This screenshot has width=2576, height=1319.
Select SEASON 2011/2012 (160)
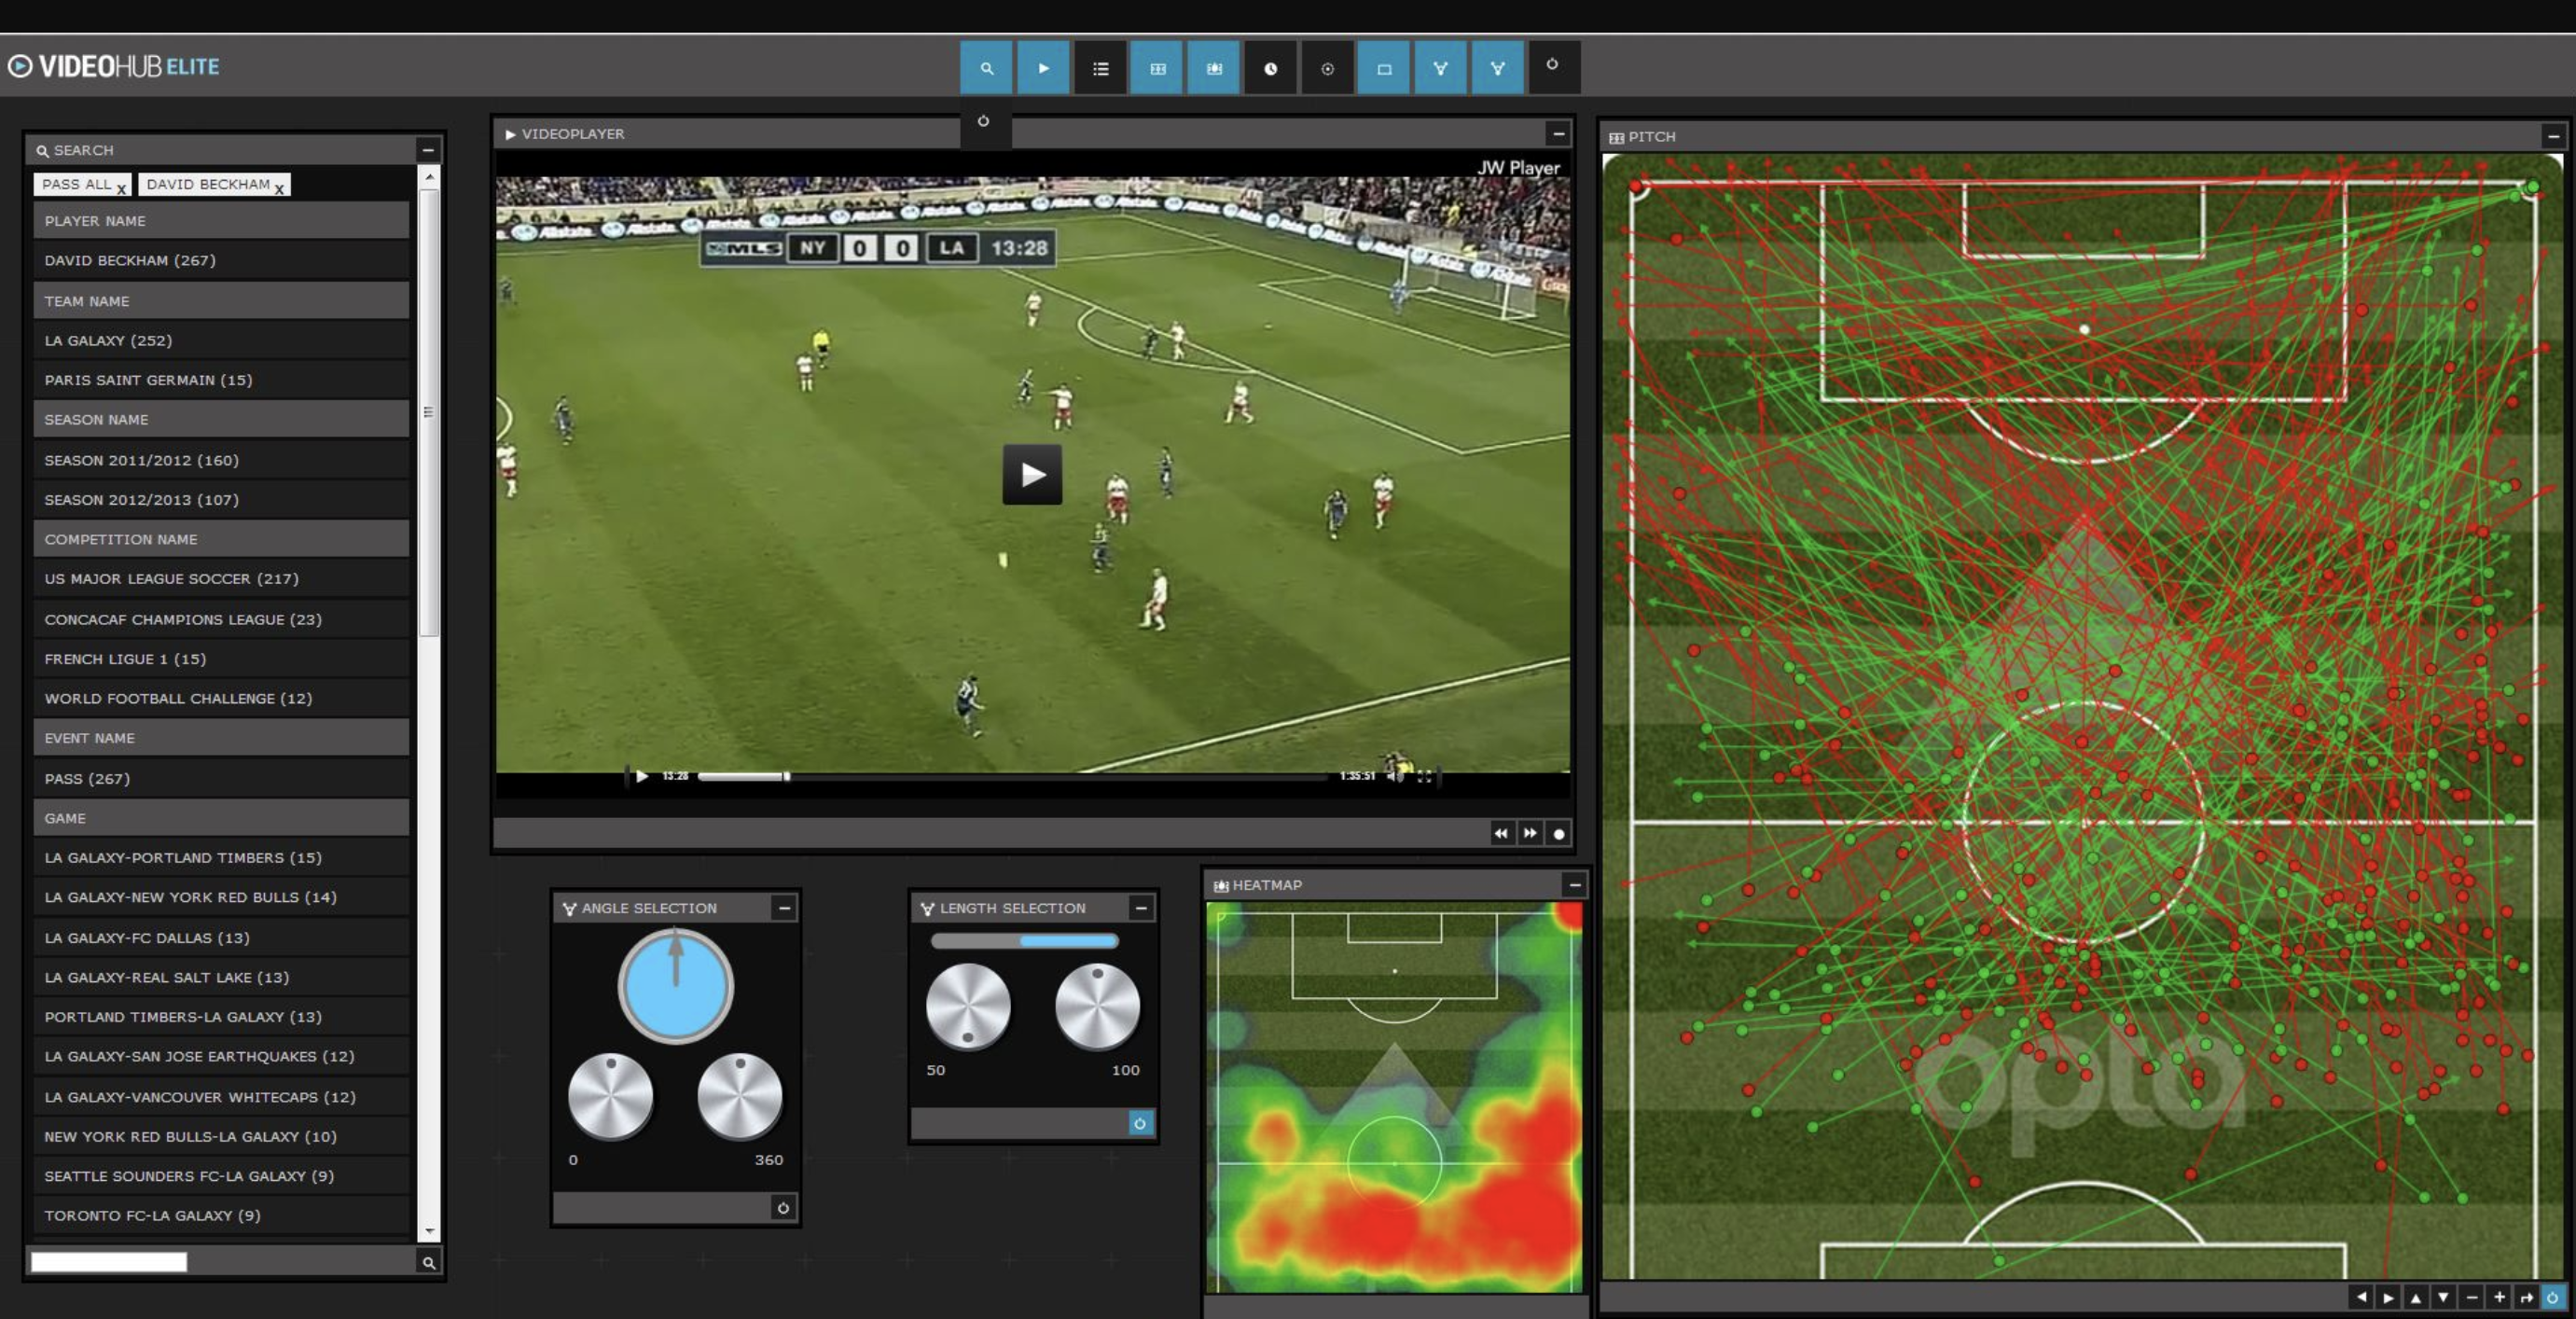click(221, 460)
